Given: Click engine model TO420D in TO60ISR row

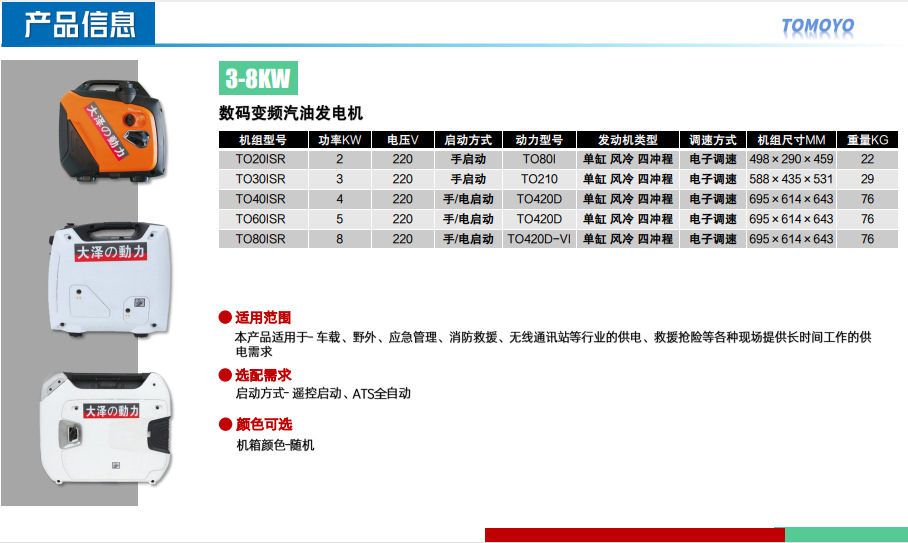Looking at the screenshot, I should tap(539, 219).
